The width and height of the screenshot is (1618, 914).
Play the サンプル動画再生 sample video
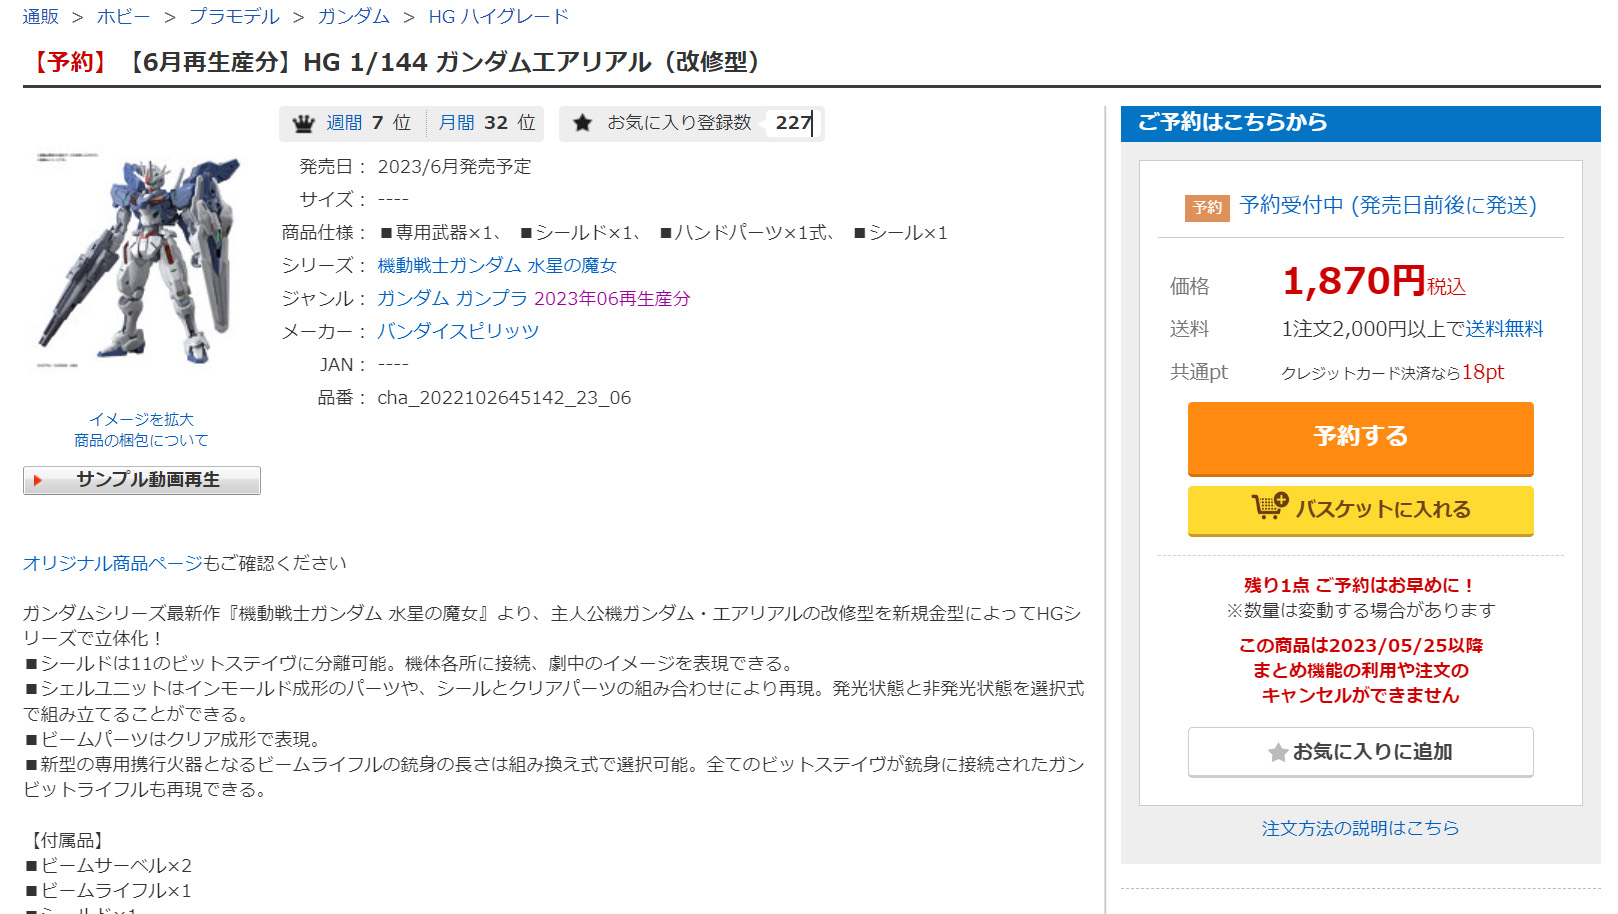pyautogui.click(x=142, y=480)
